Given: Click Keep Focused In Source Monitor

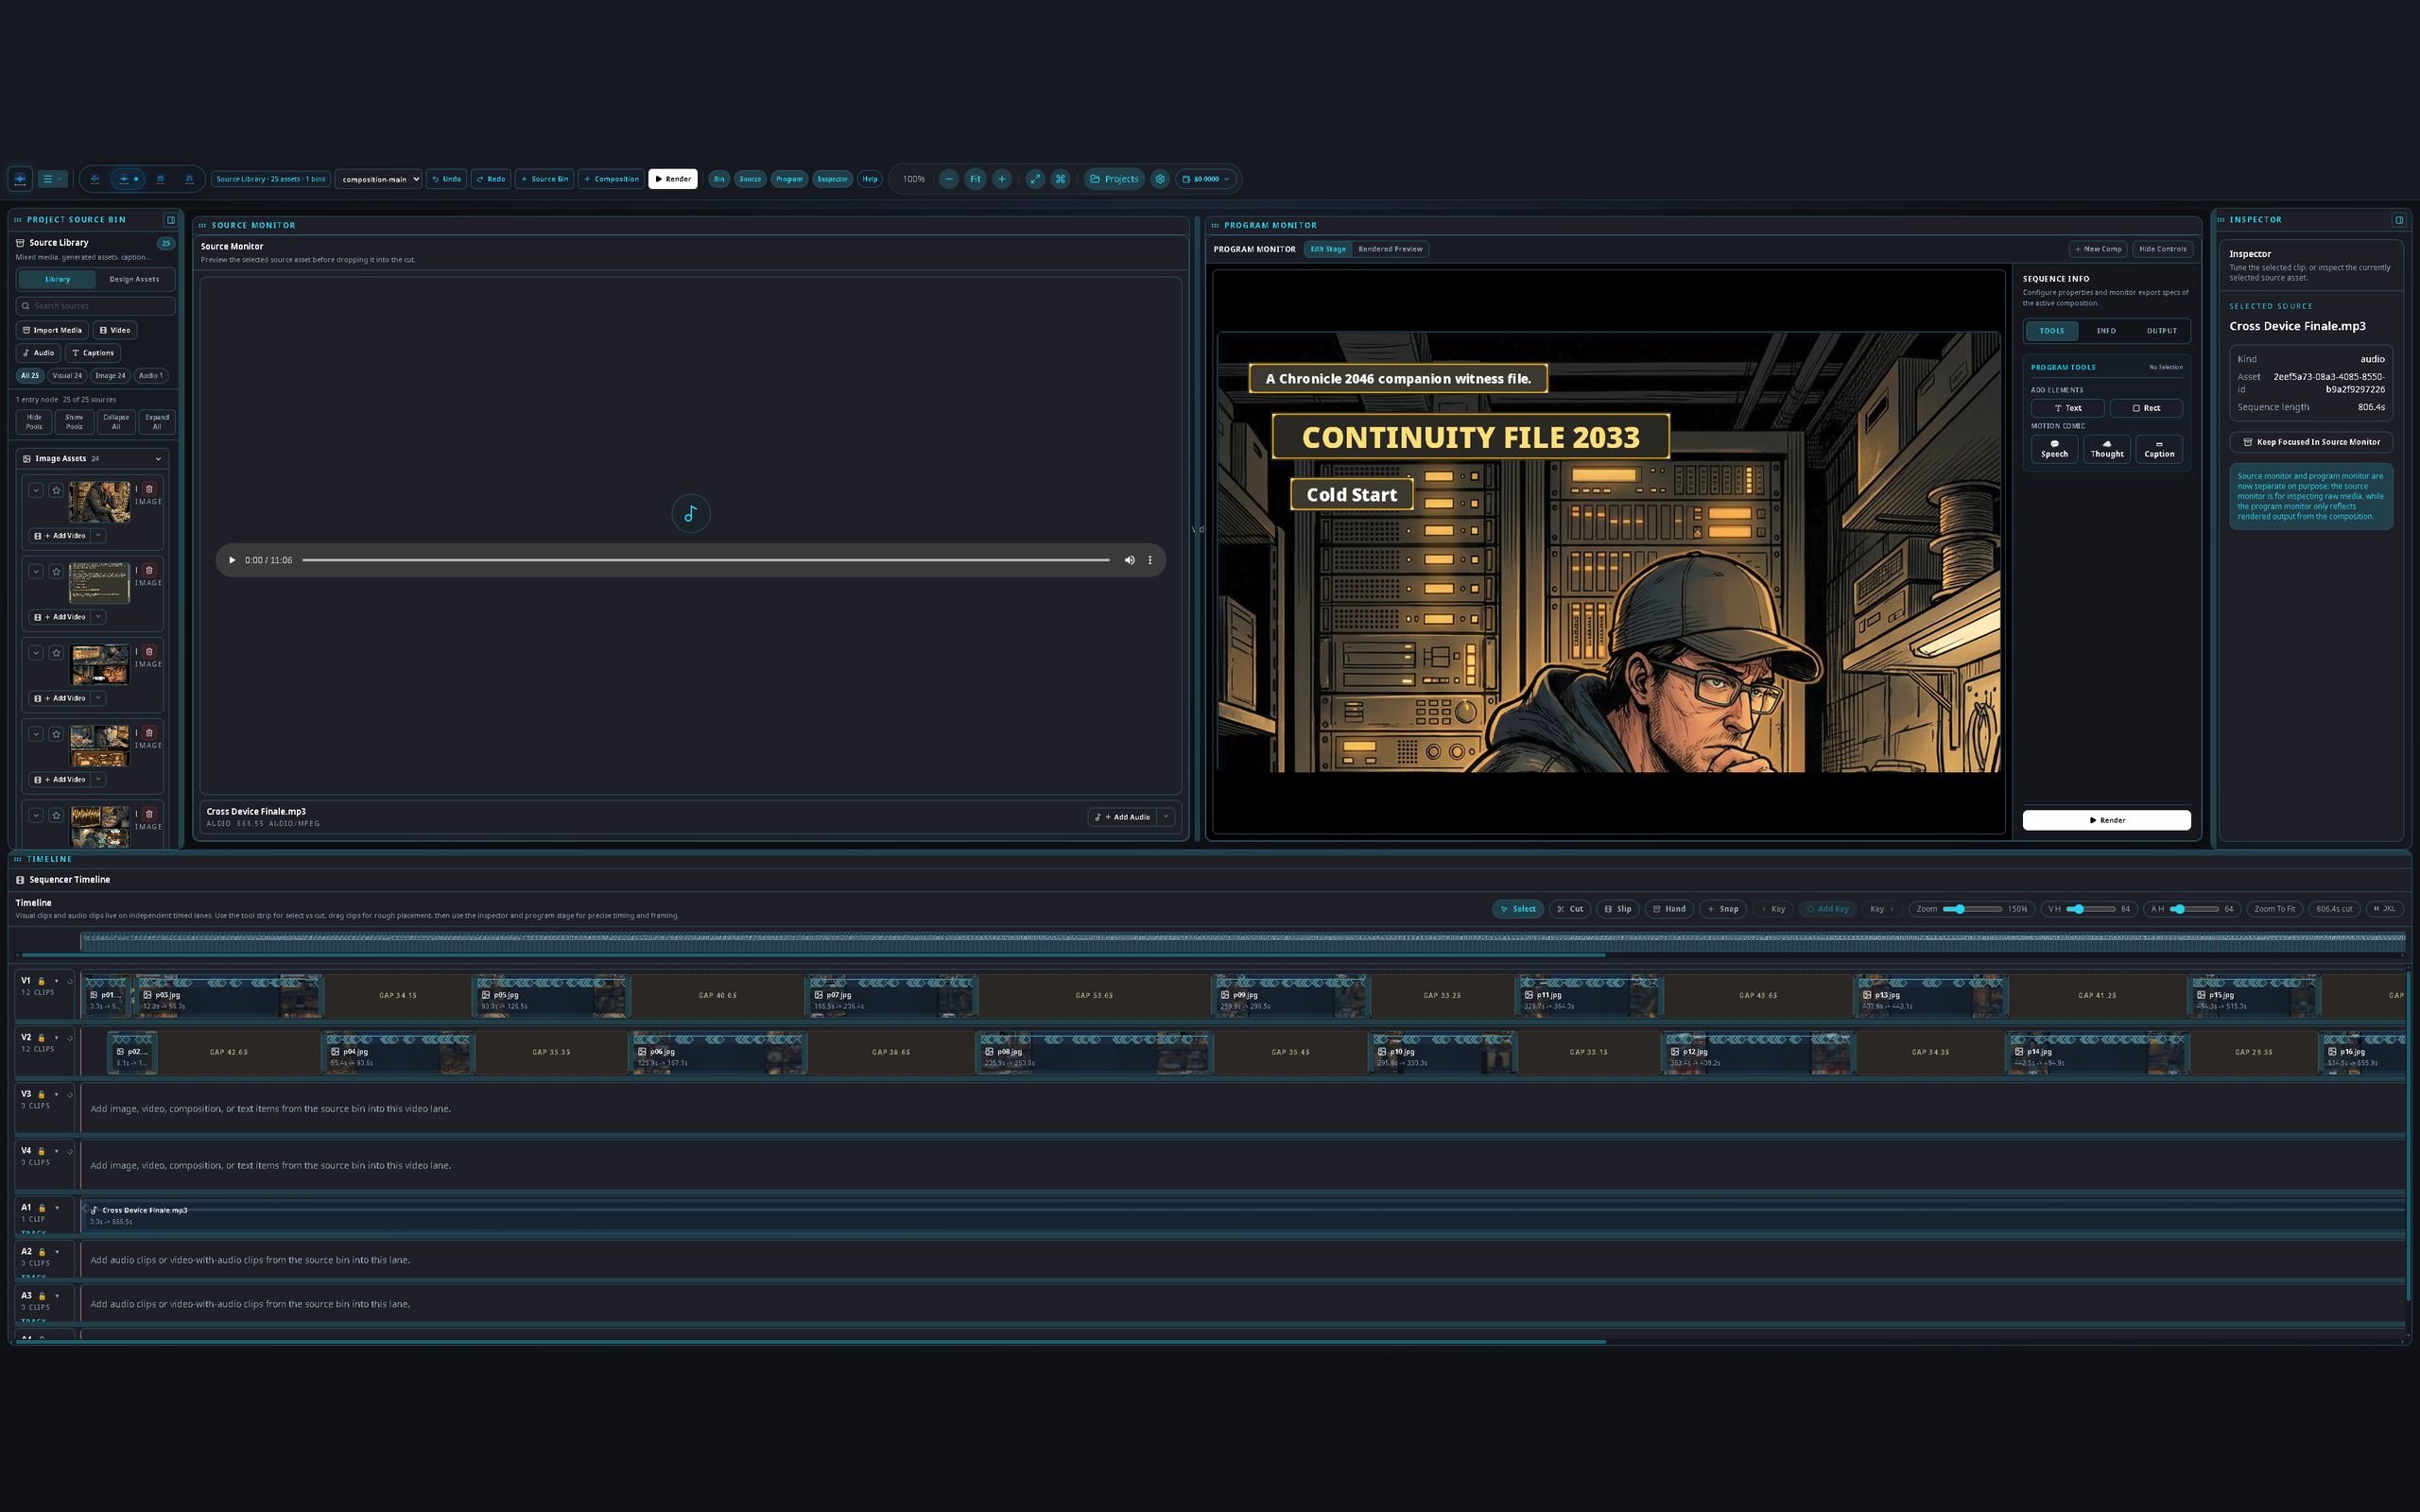Looking at the screenshot, I should click(2311, 442).
